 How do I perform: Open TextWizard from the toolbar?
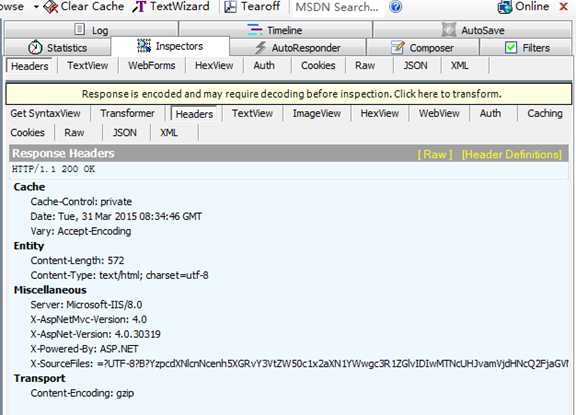tap(171, 6)
